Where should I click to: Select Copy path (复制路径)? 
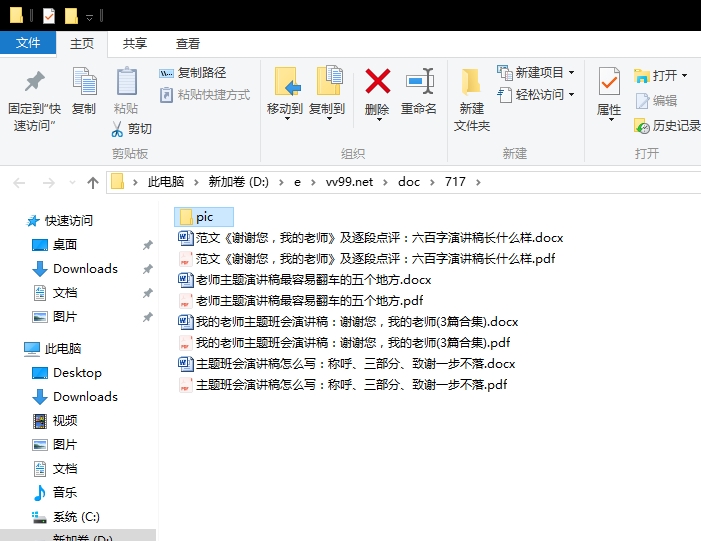click(193, 72)
